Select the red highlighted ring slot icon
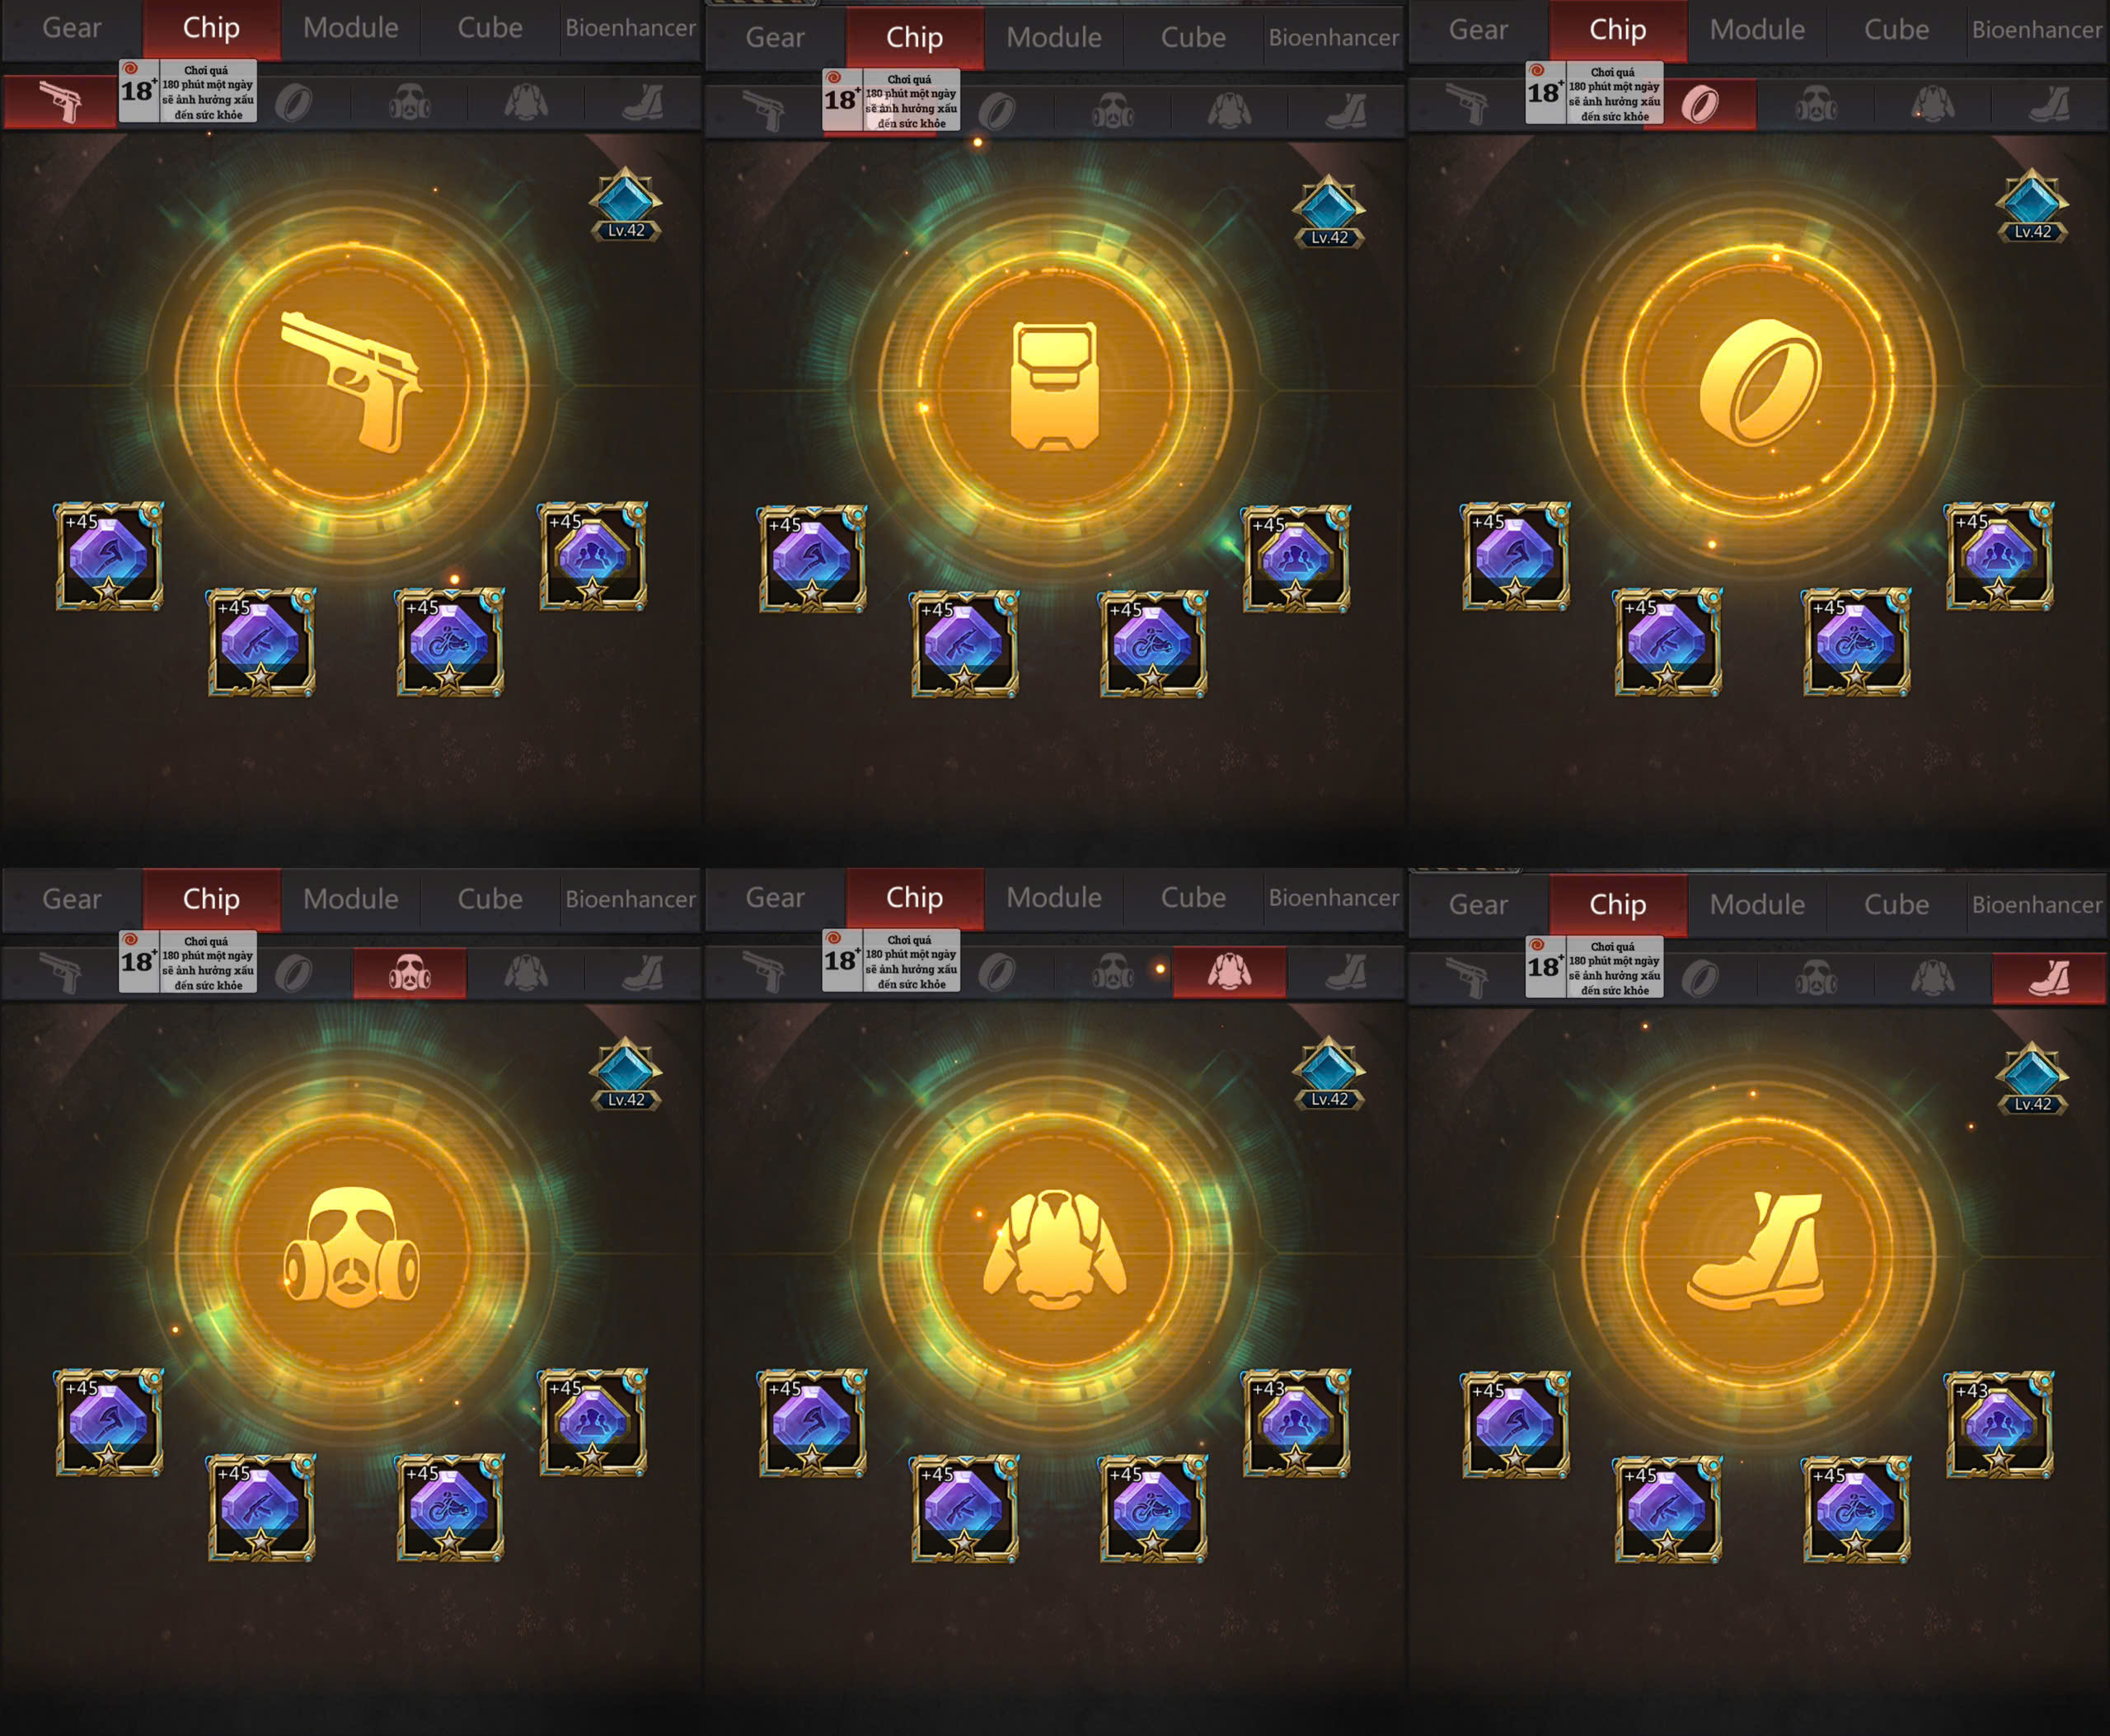2110x1736 pixels. [1701, 104]
